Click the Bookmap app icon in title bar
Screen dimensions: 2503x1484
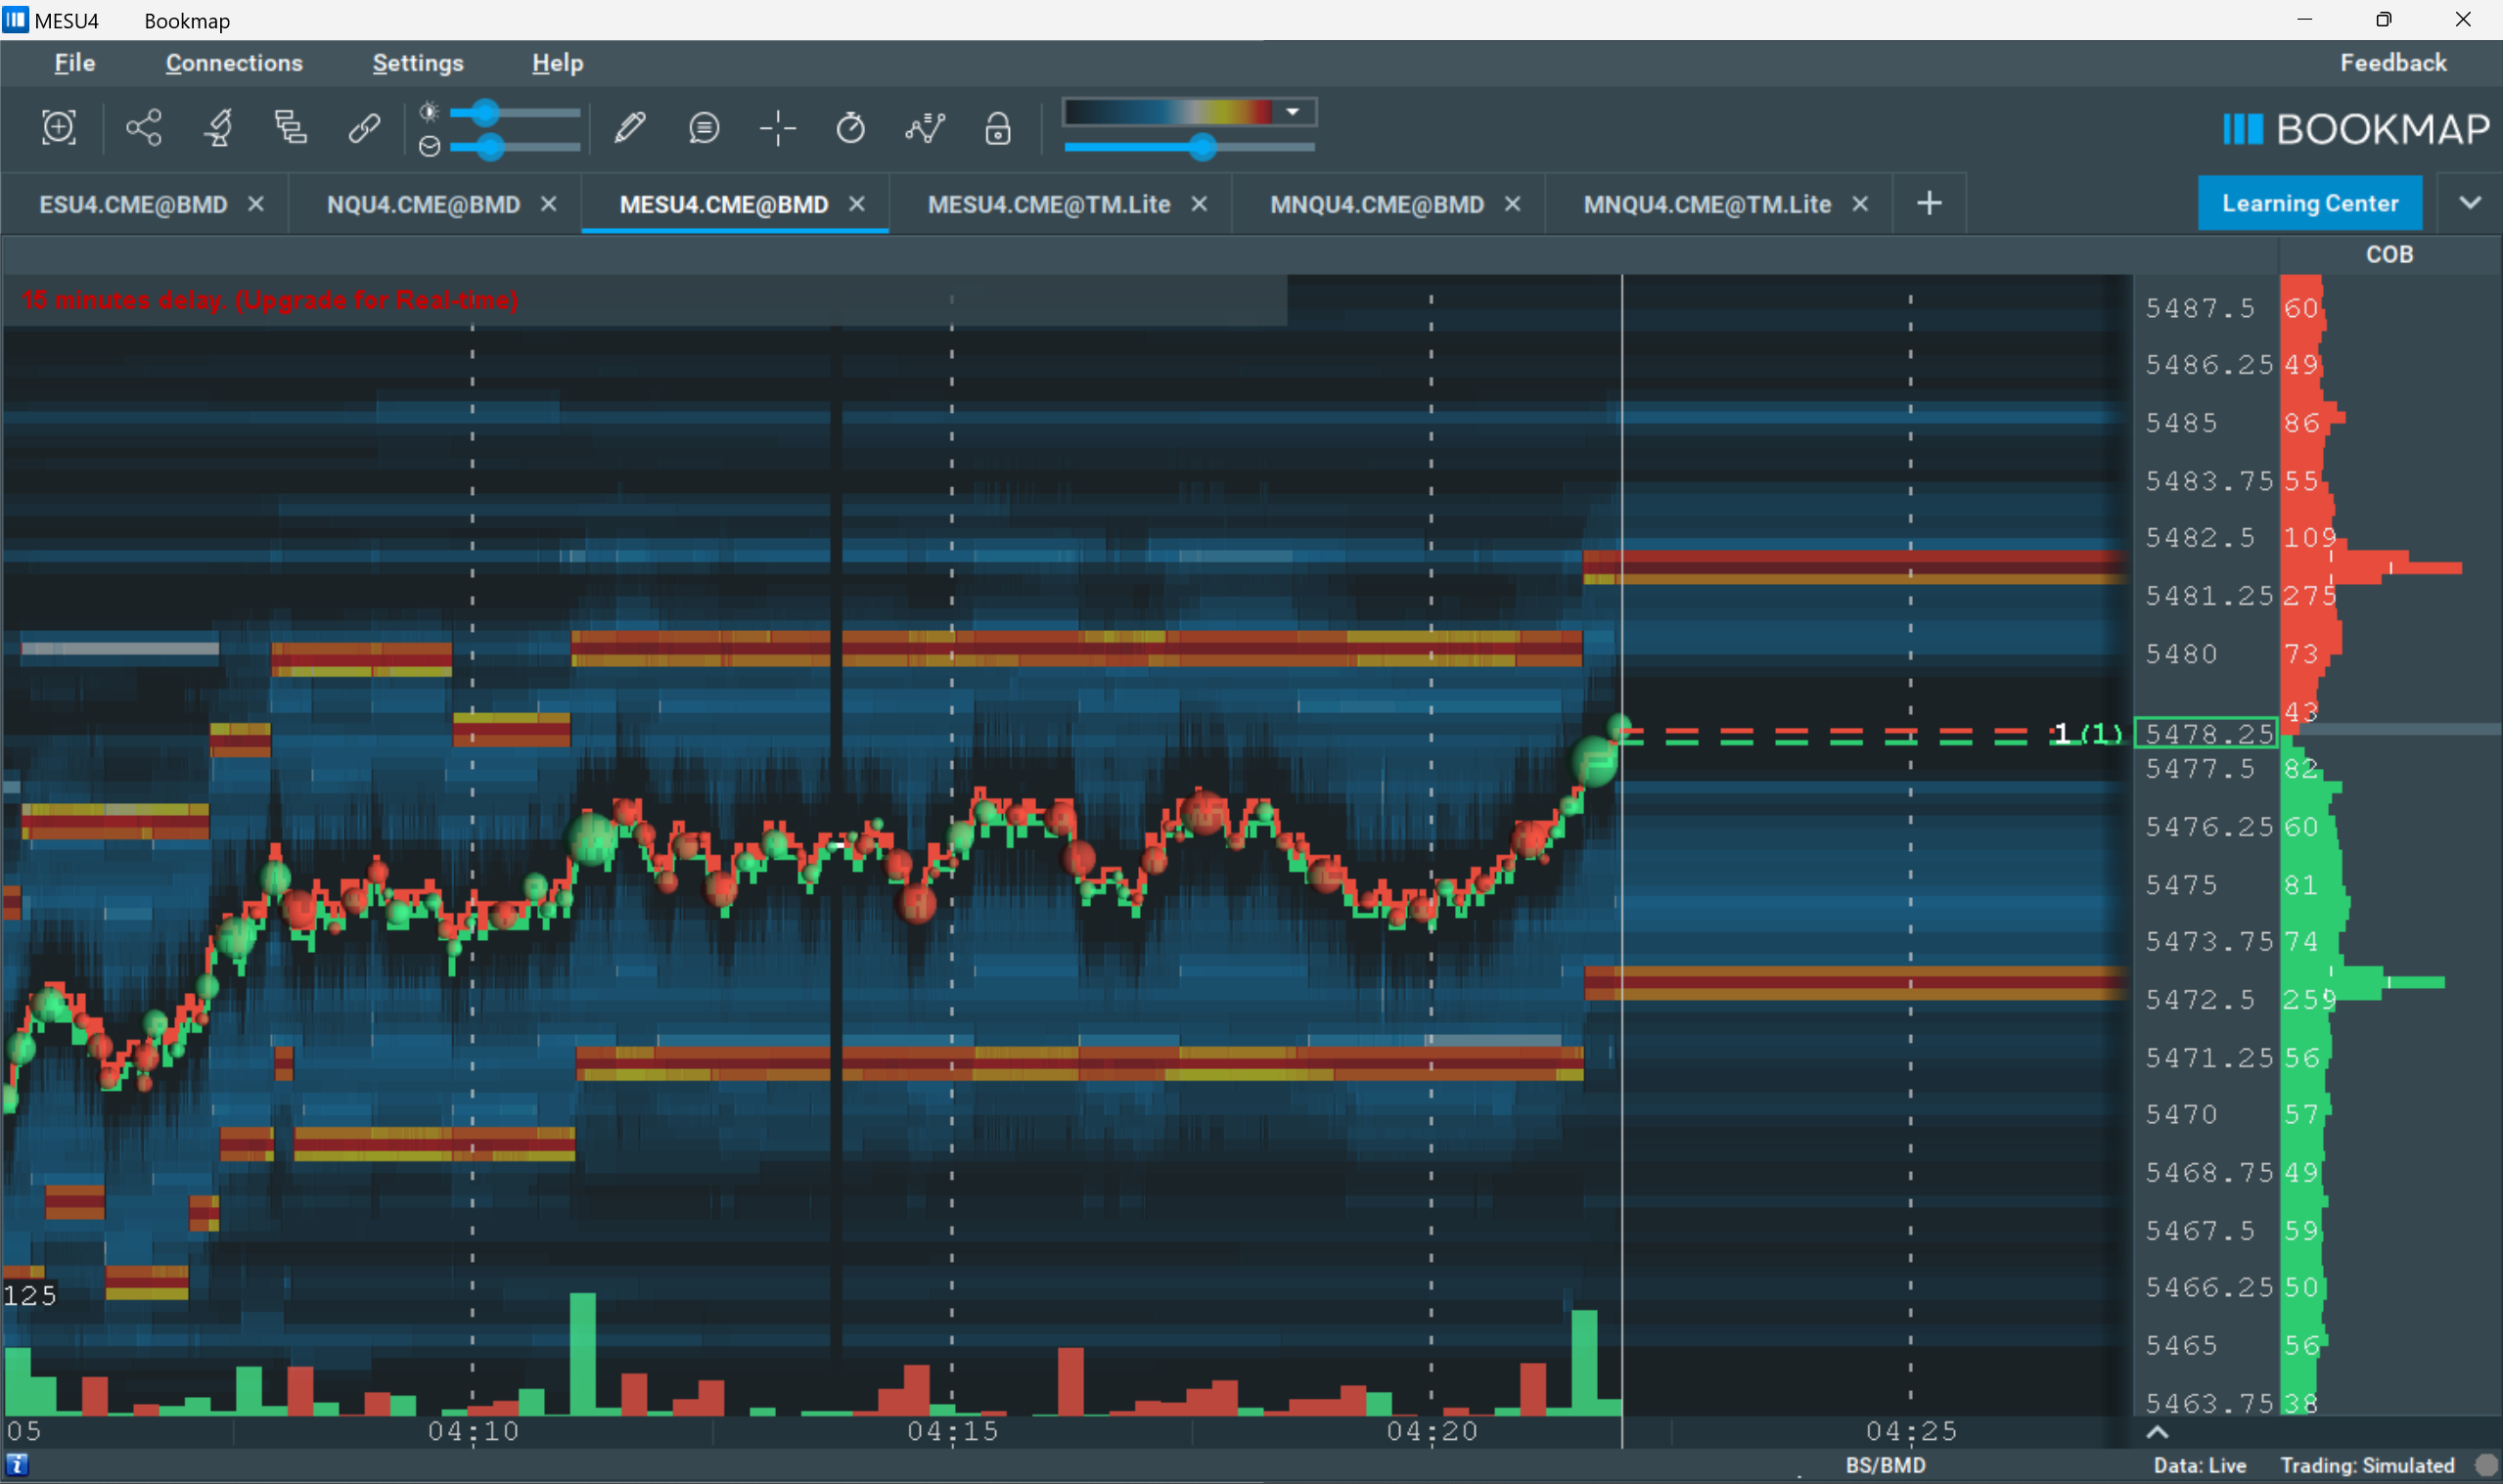(15, 20)
